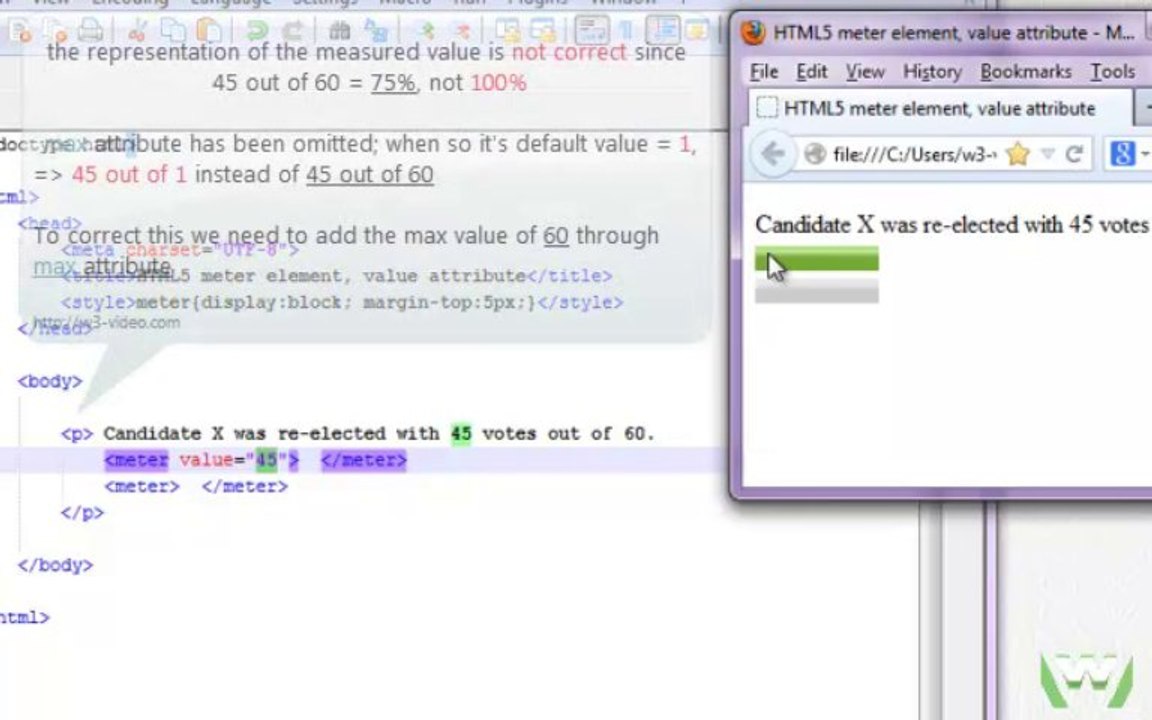Open the Firefox File menu

point(763,71)
